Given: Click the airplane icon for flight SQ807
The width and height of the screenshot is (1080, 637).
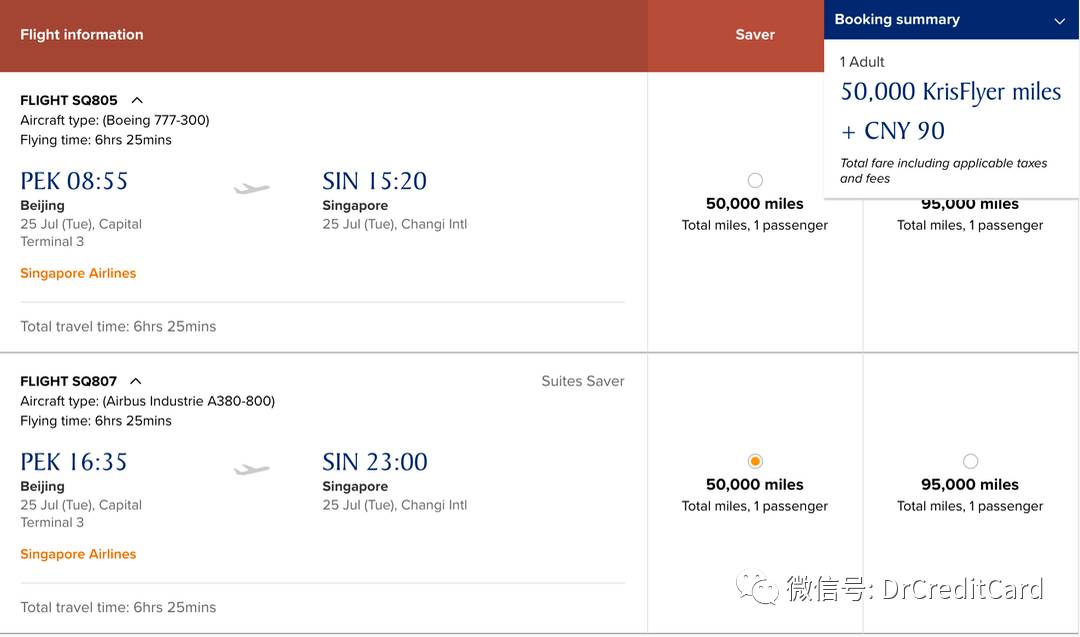Looking at the screenshot, I should tap(251, 469).
